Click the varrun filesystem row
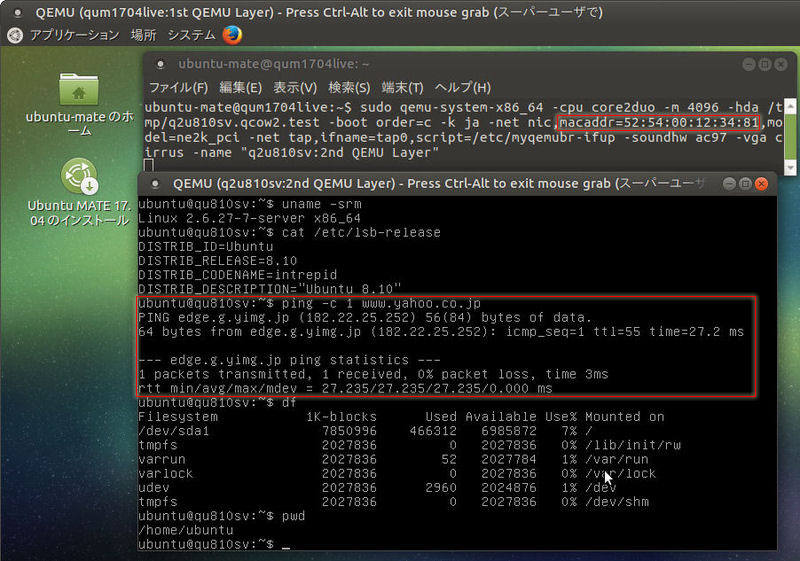Viewport: 800px width, 561px height. [393, 460]
